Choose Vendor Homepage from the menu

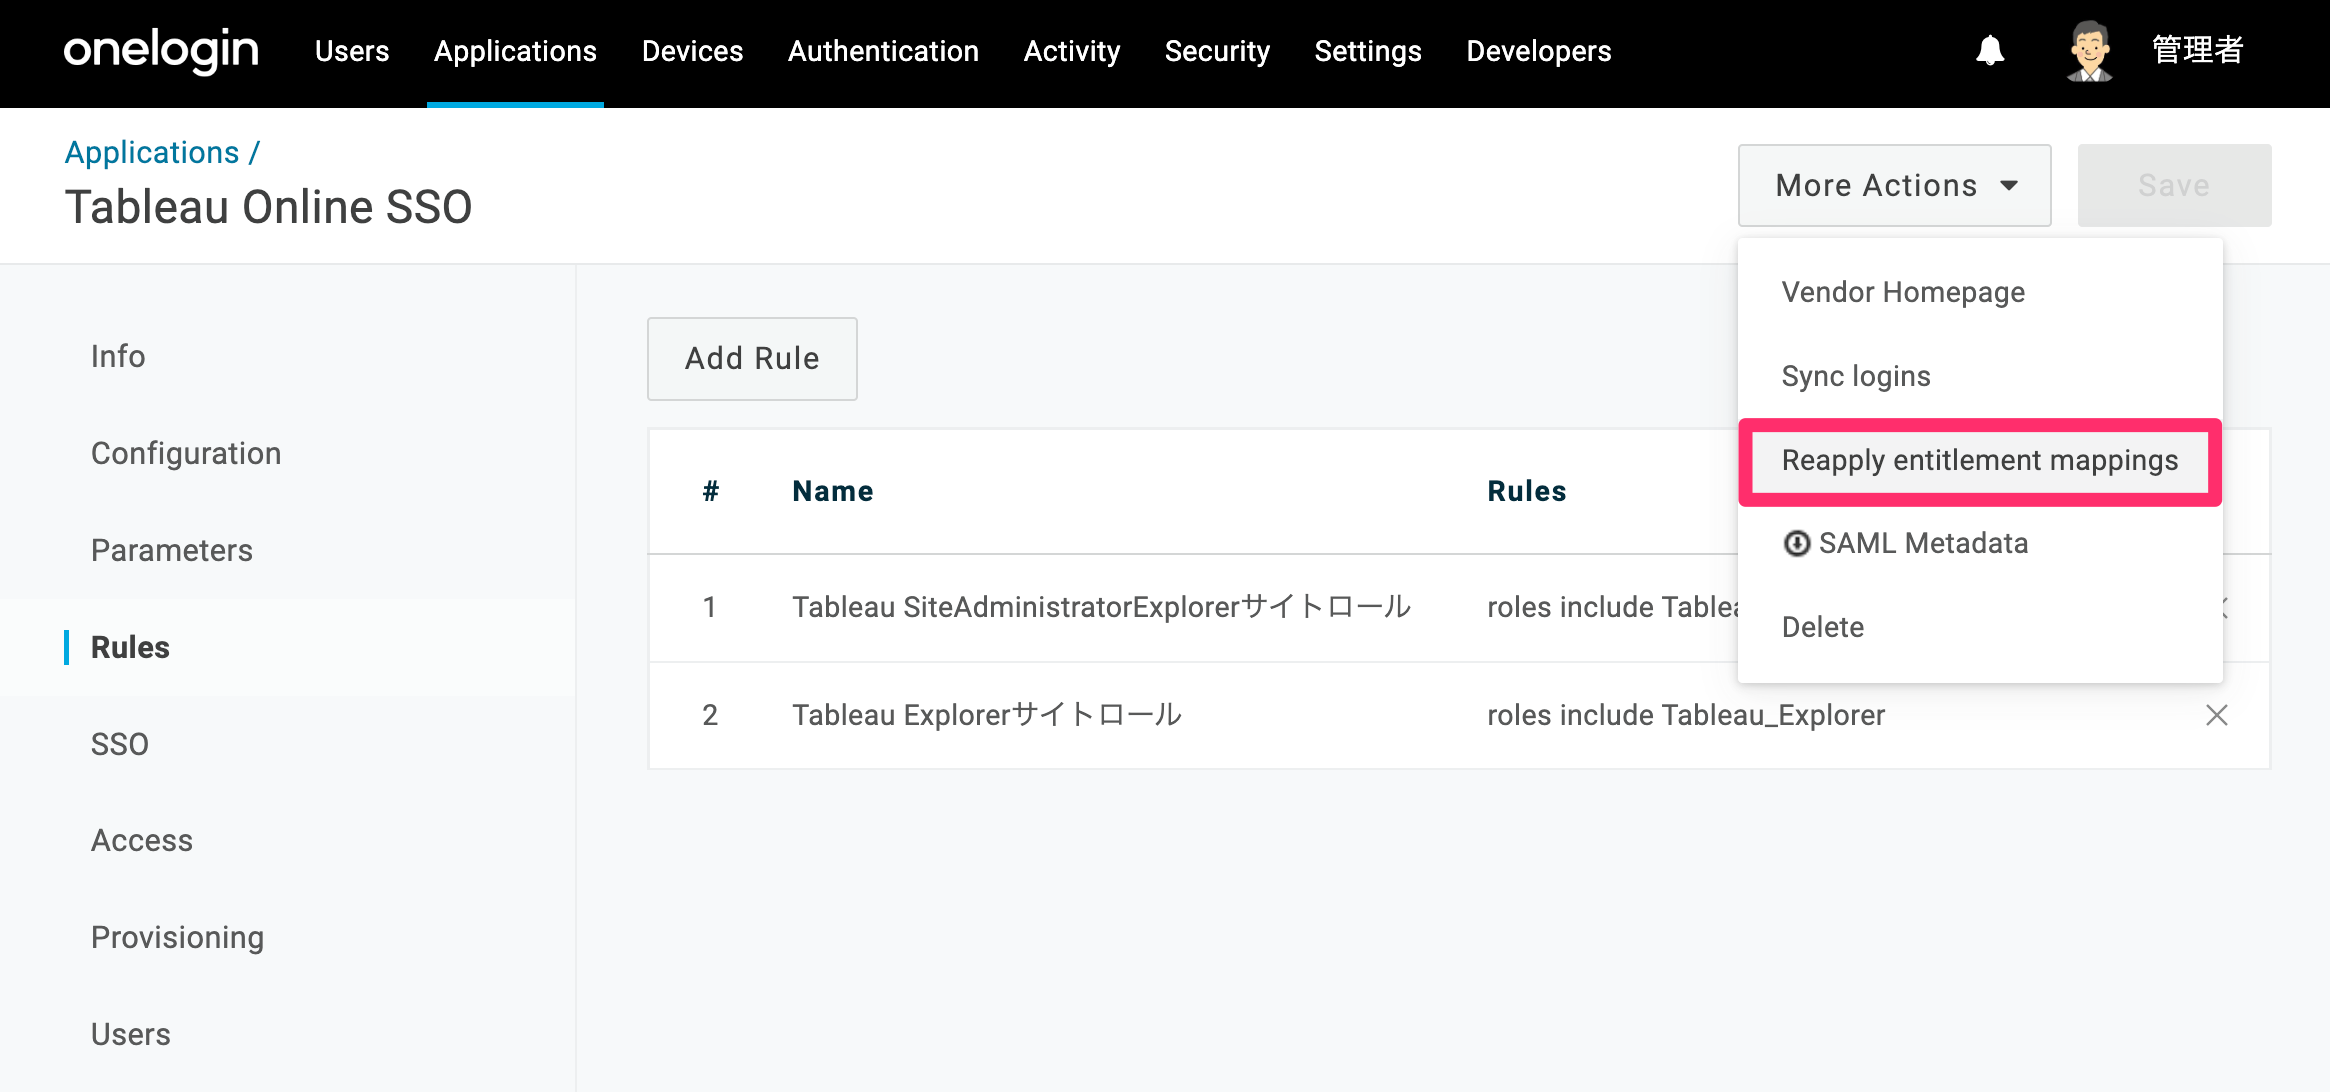(x=1902, y=292)
